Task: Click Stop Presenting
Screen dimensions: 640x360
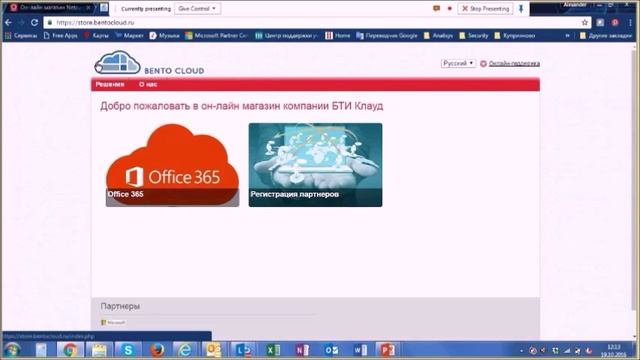Action: pyautogui.click(x=485, y=9)
